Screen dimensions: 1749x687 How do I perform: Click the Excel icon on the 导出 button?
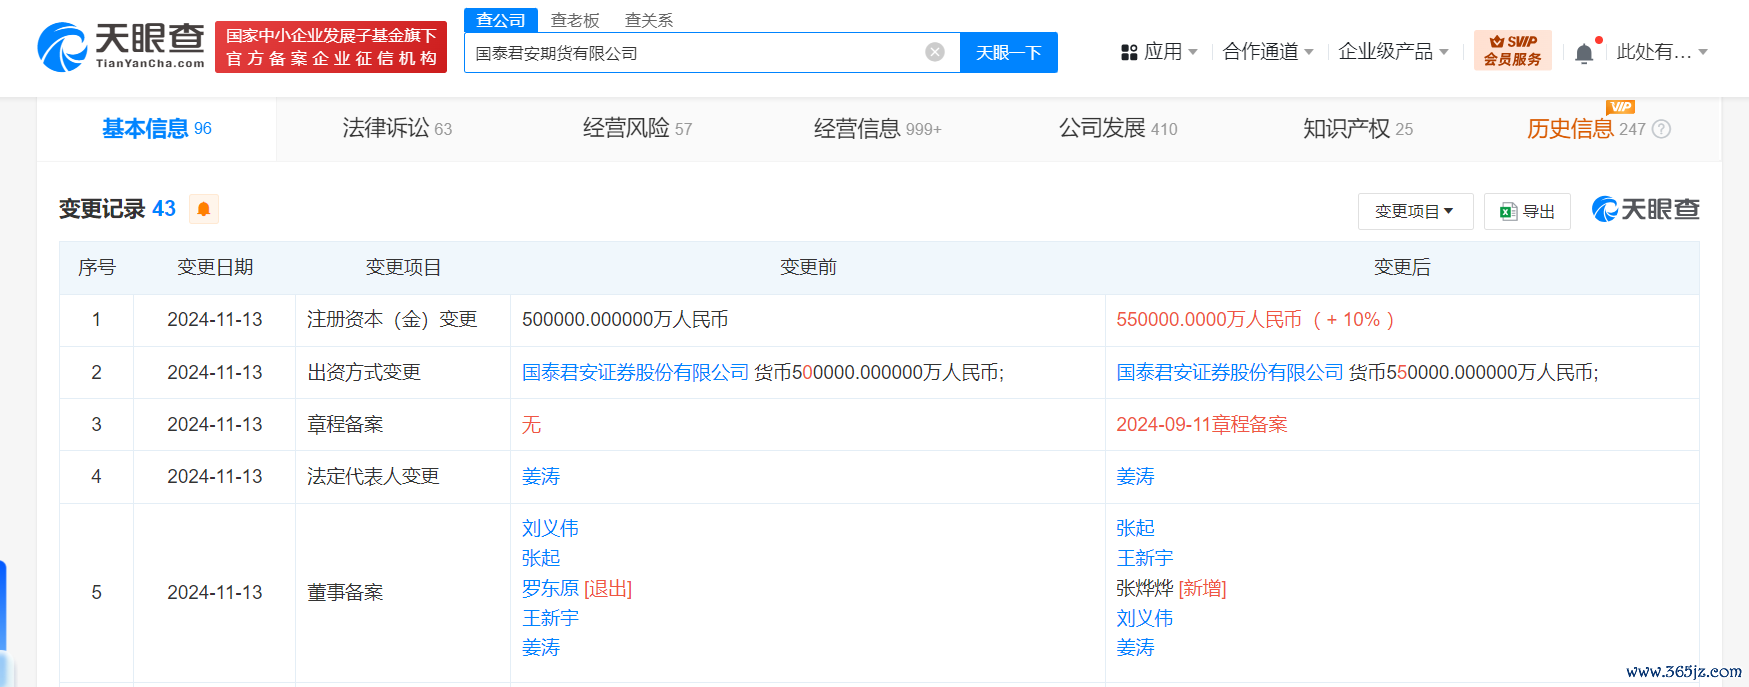[x=1508, y=211]
